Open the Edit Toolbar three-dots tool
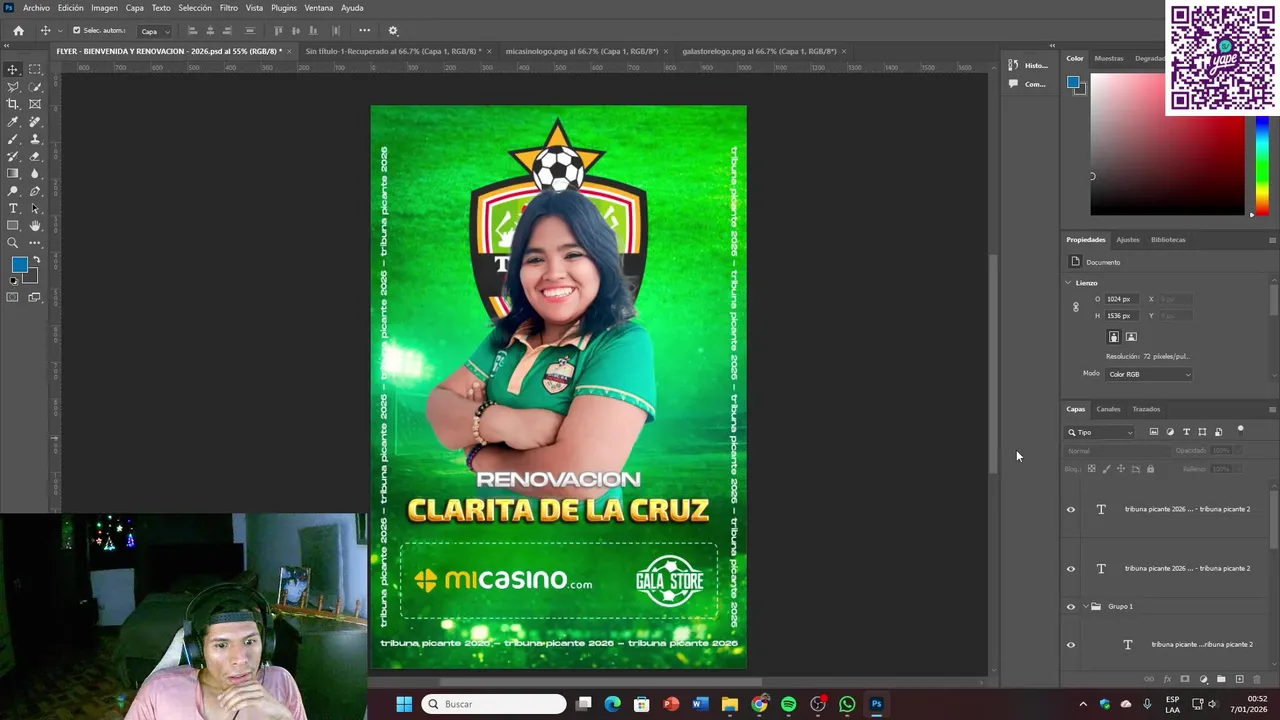Image resolution: width=1280 pixels, height=720 pixels. [35, 243]
